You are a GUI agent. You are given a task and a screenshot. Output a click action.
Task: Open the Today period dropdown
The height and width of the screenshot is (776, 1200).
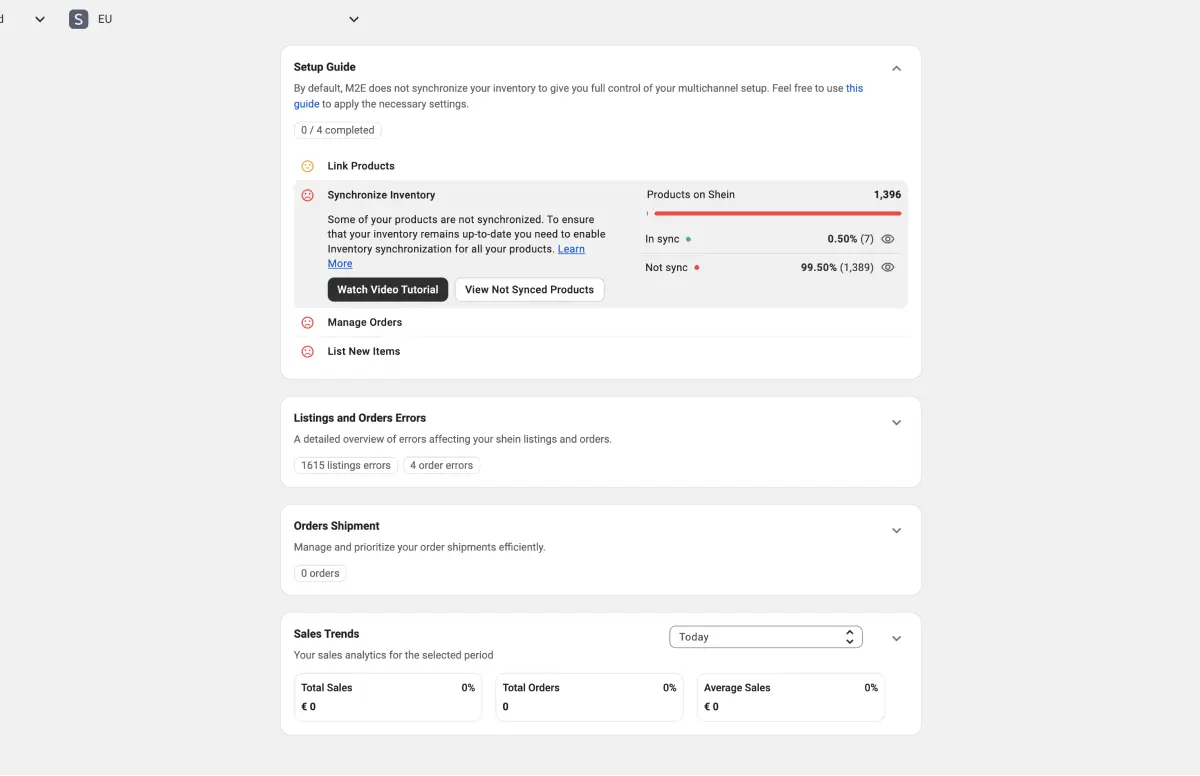tap(765, 637)
